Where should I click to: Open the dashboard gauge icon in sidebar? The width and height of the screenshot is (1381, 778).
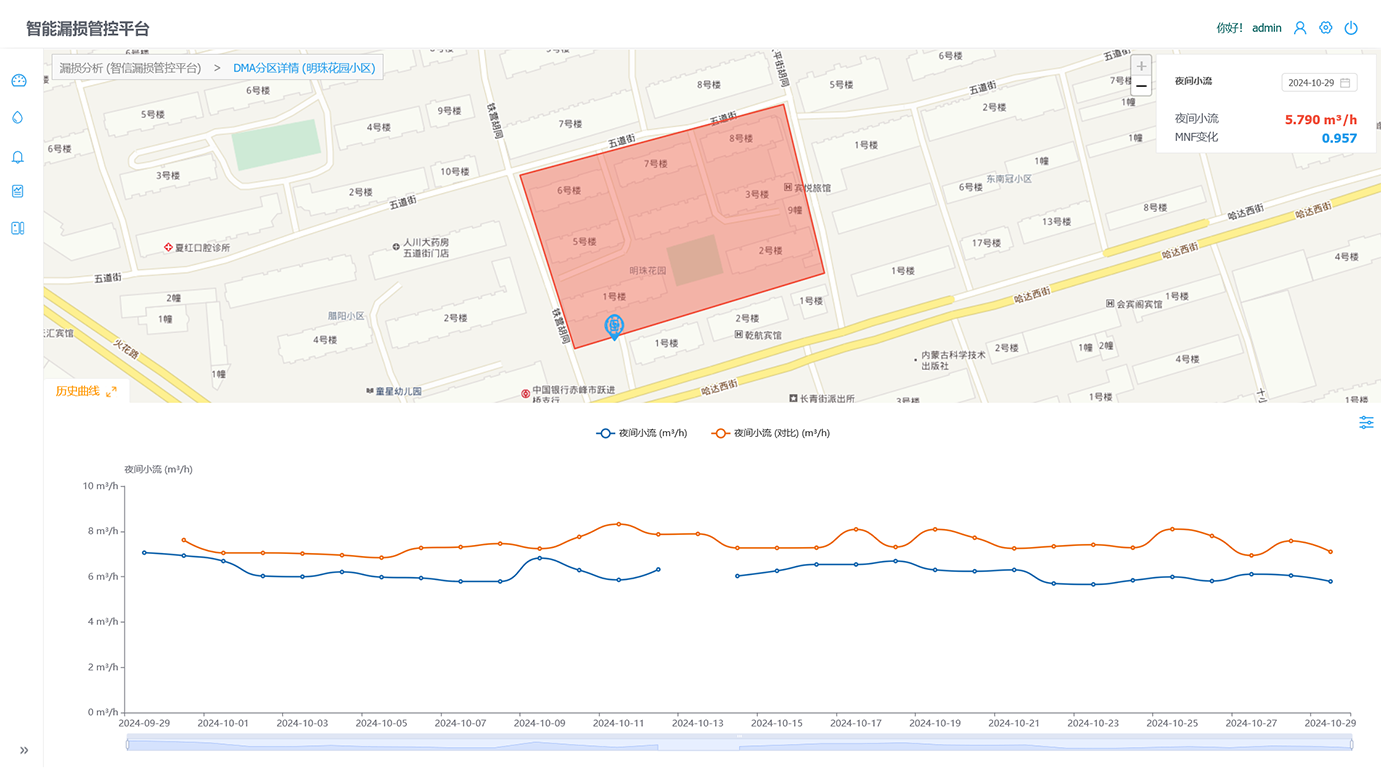coord(18,81)
